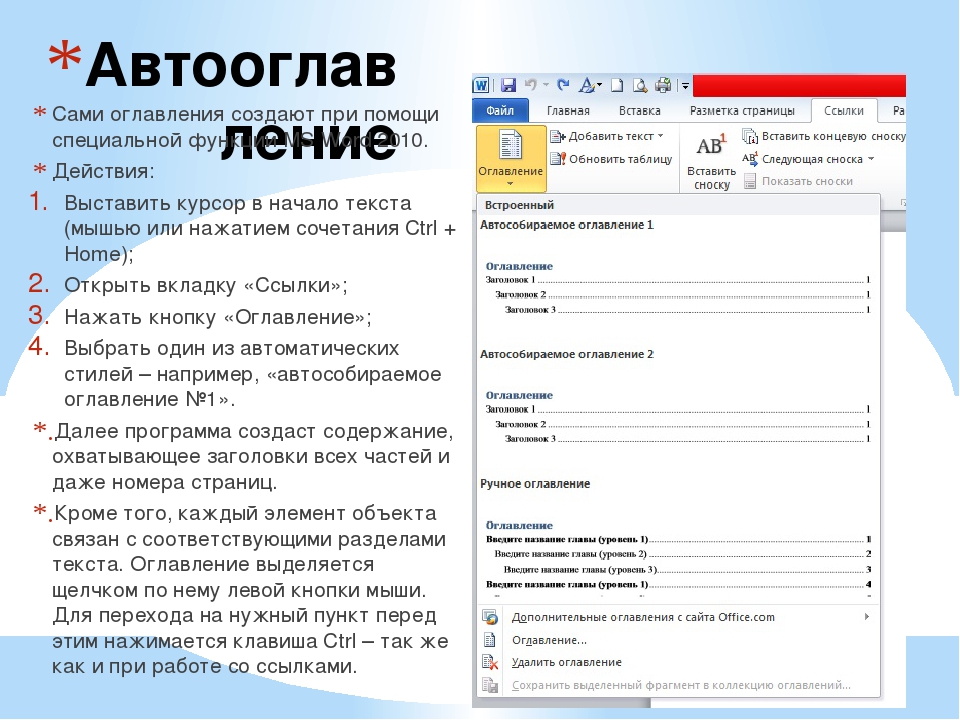The height and width of the screenshot is (720, 960).
Task: Expand the «Добавить текст» dropdown
Action: coord(661,136)
